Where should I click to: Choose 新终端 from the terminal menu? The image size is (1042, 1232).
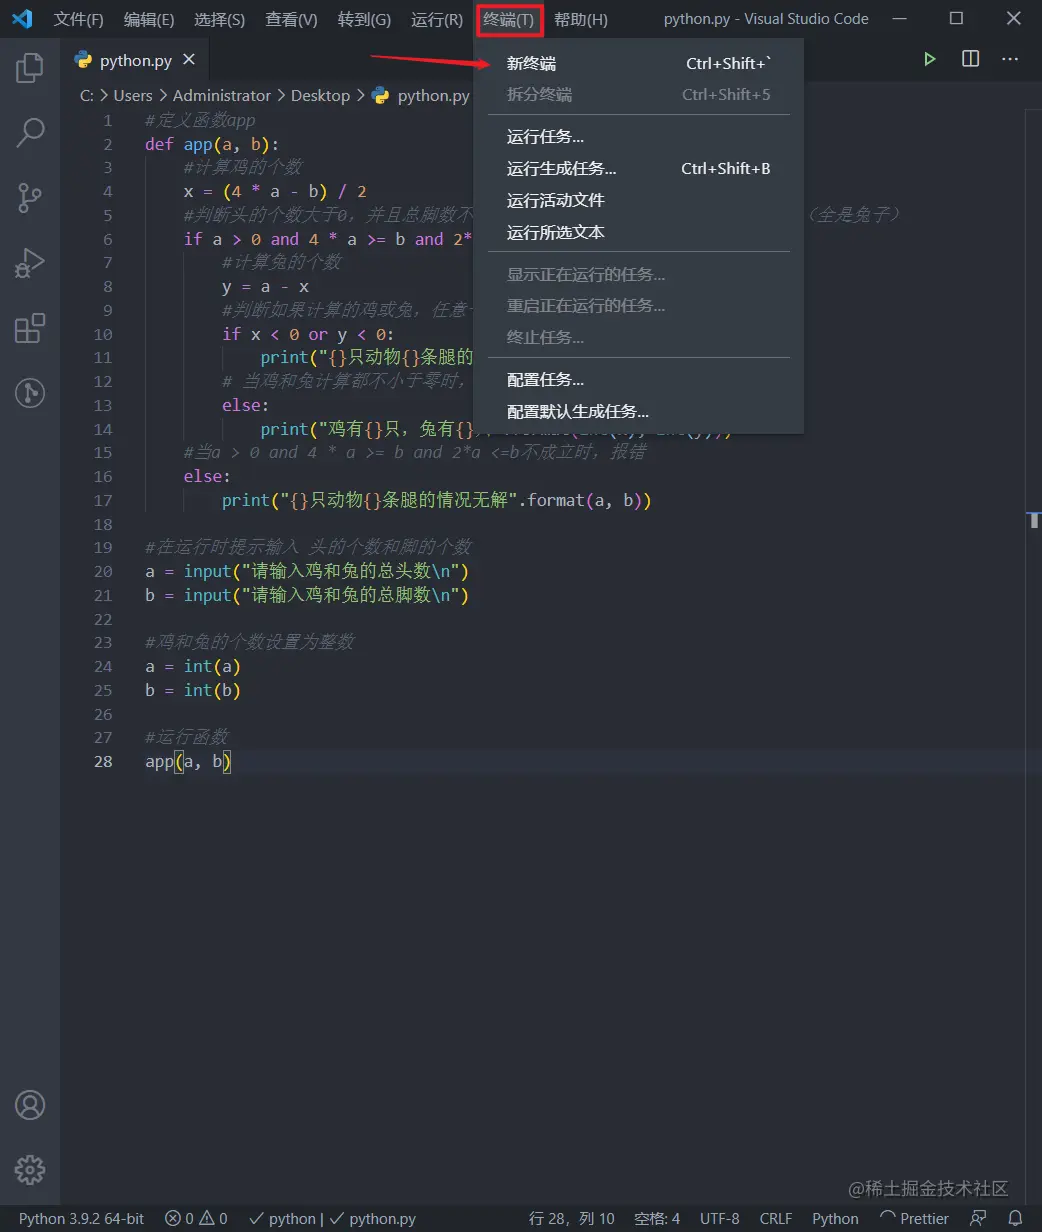tap(639, 63)
